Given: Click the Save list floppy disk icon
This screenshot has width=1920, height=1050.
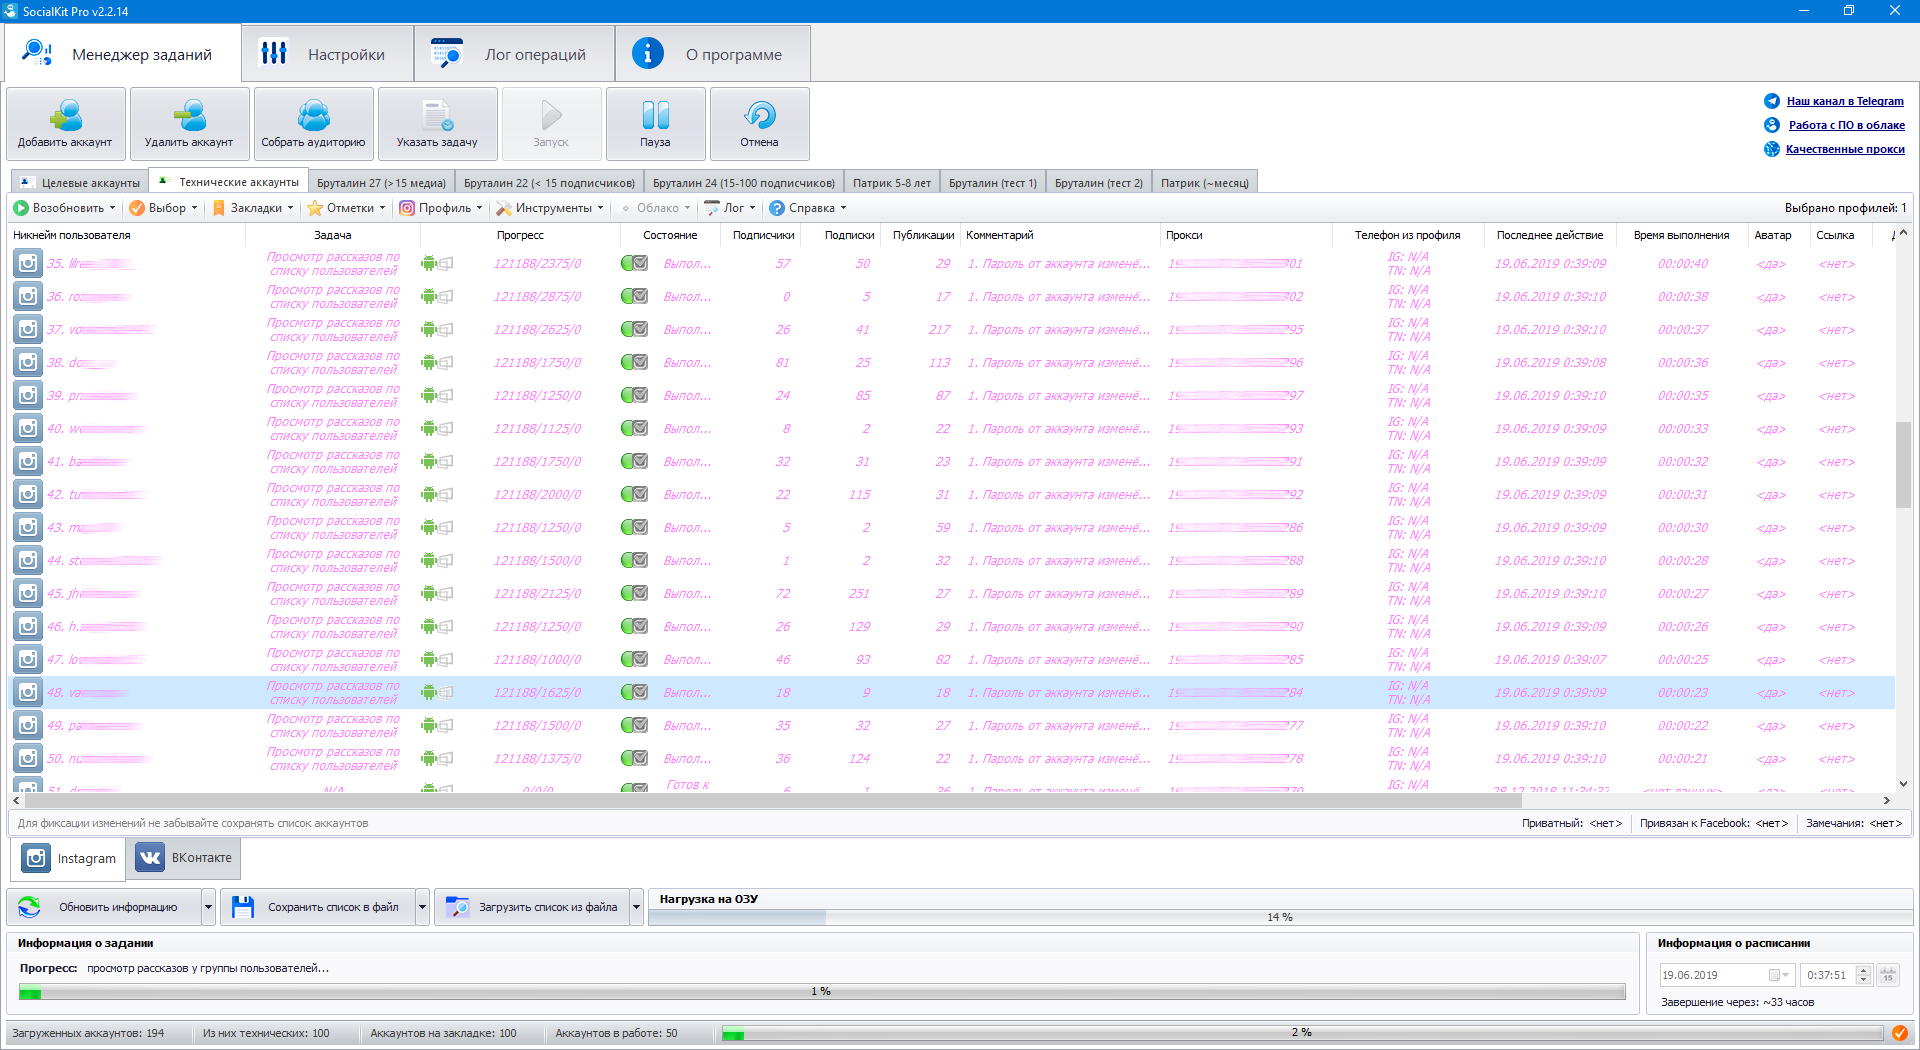Looking at the screenshot, I should coord(243,907).
